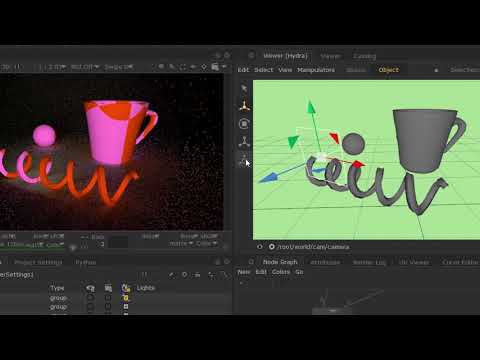Select the mug object in Hydra viewer

428,140
